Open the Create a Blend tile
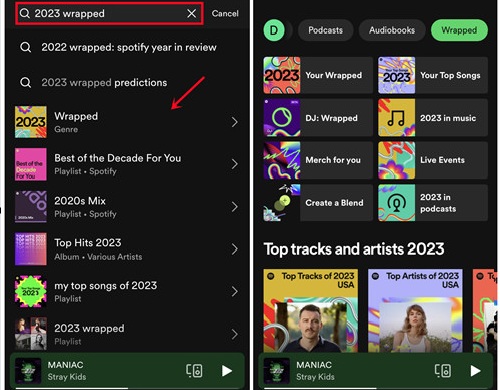Viewport: 500px width, 390px height. coord(318,203)
